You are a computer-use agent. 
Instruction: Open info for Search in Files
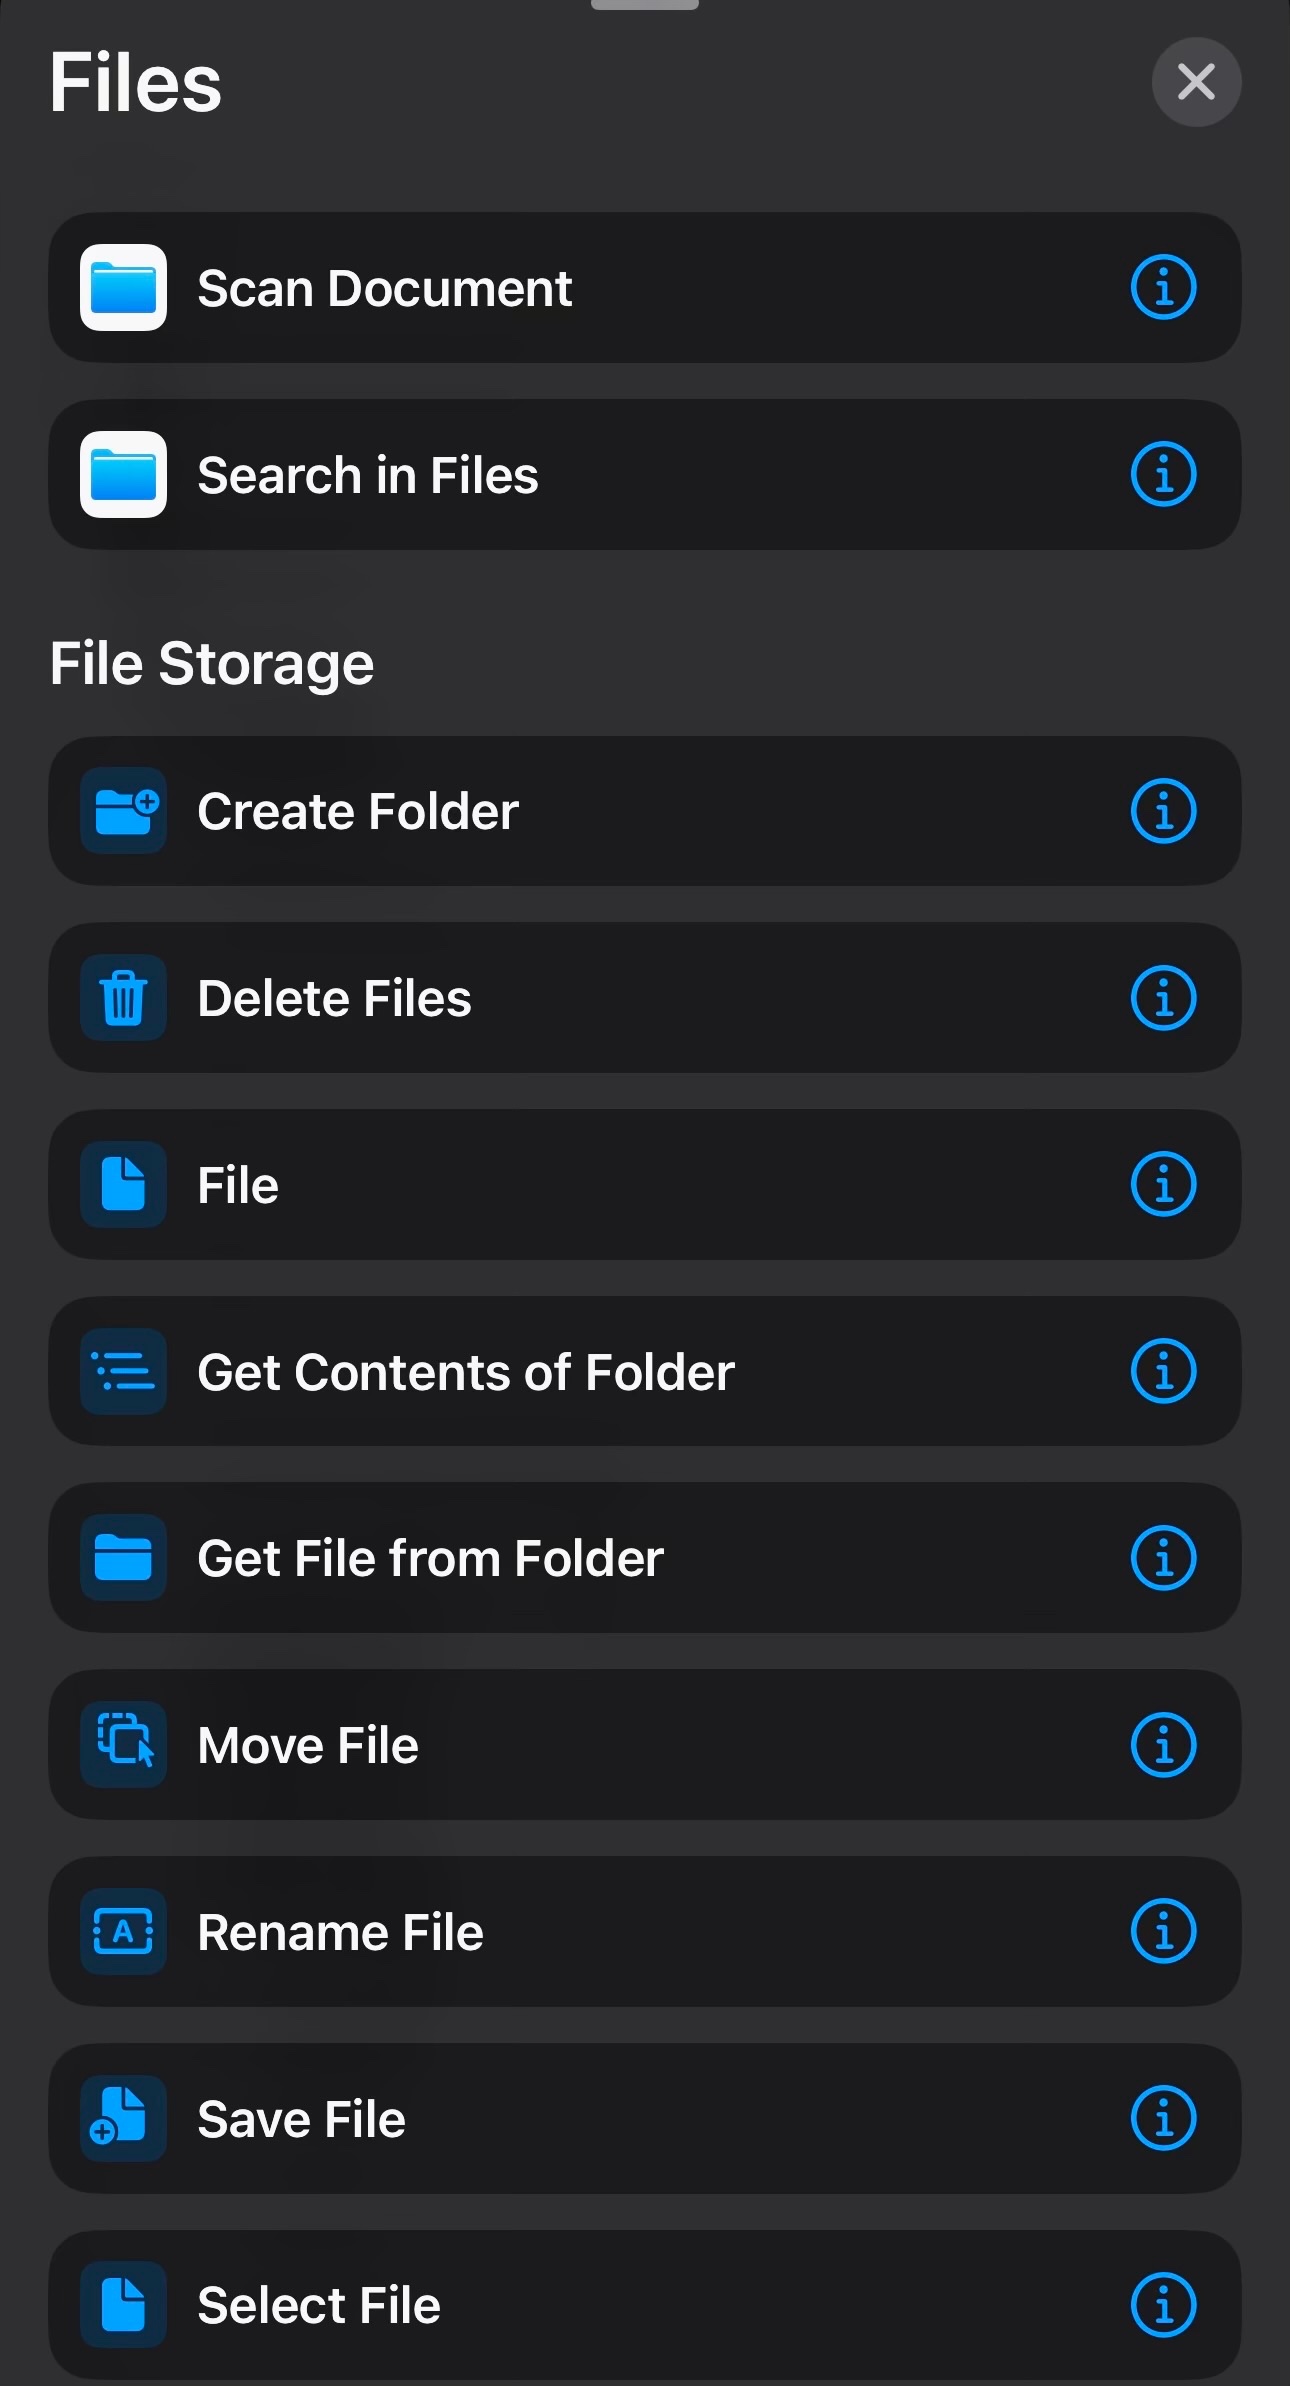[x=1163, y=474]
